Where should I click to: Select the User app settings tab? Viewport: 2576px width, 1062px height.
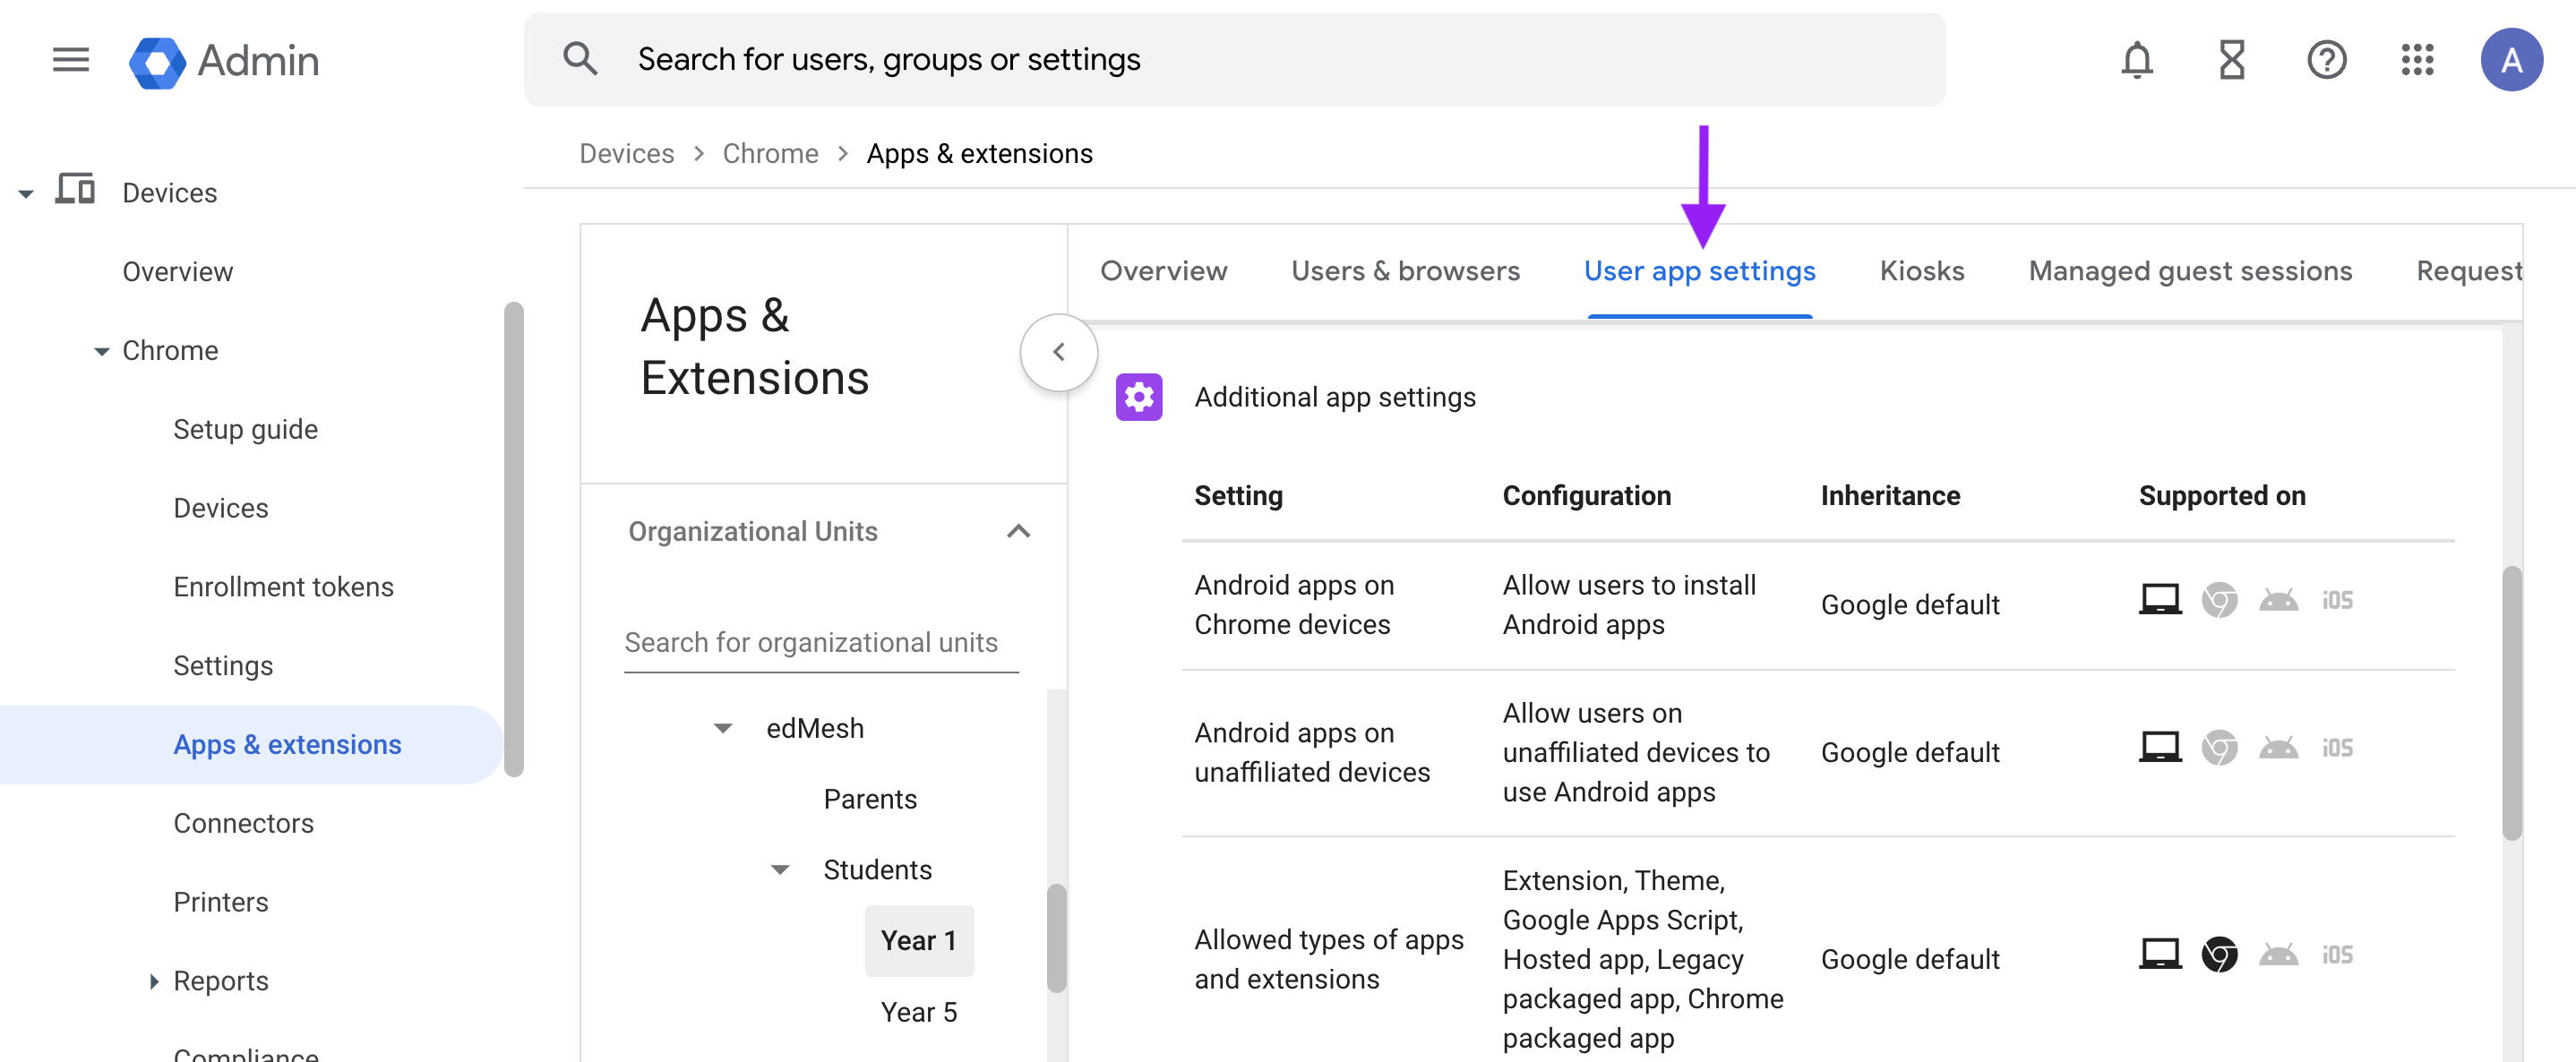pyautogui.click(x=1699, y=271)
